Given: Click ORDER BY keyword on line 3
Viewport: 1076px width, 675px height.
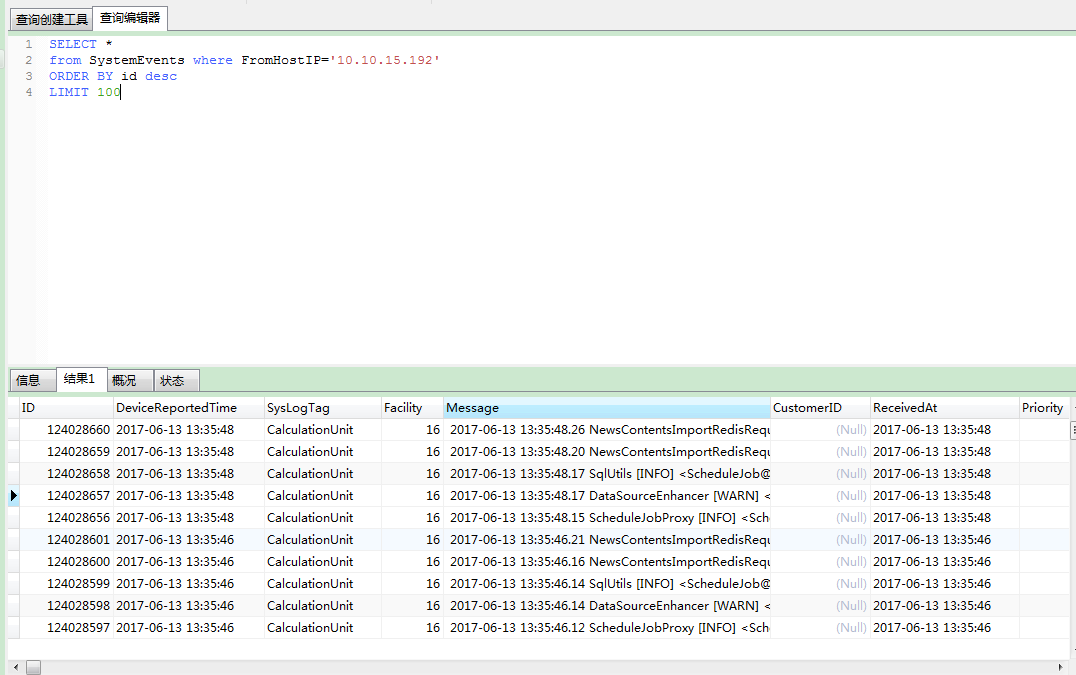Looking at the screenshot, I should [81, 76].
